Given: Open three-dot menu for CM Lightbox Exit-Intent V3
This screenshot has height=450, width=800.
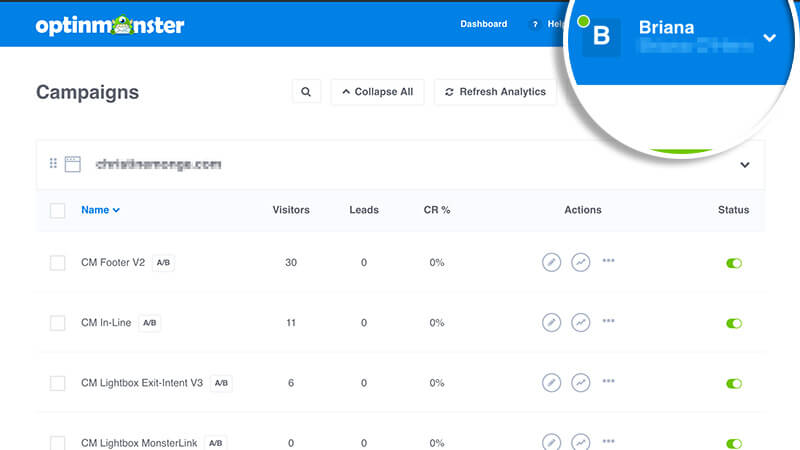Looking at the screenshot, I should click(x=608, y=382).
